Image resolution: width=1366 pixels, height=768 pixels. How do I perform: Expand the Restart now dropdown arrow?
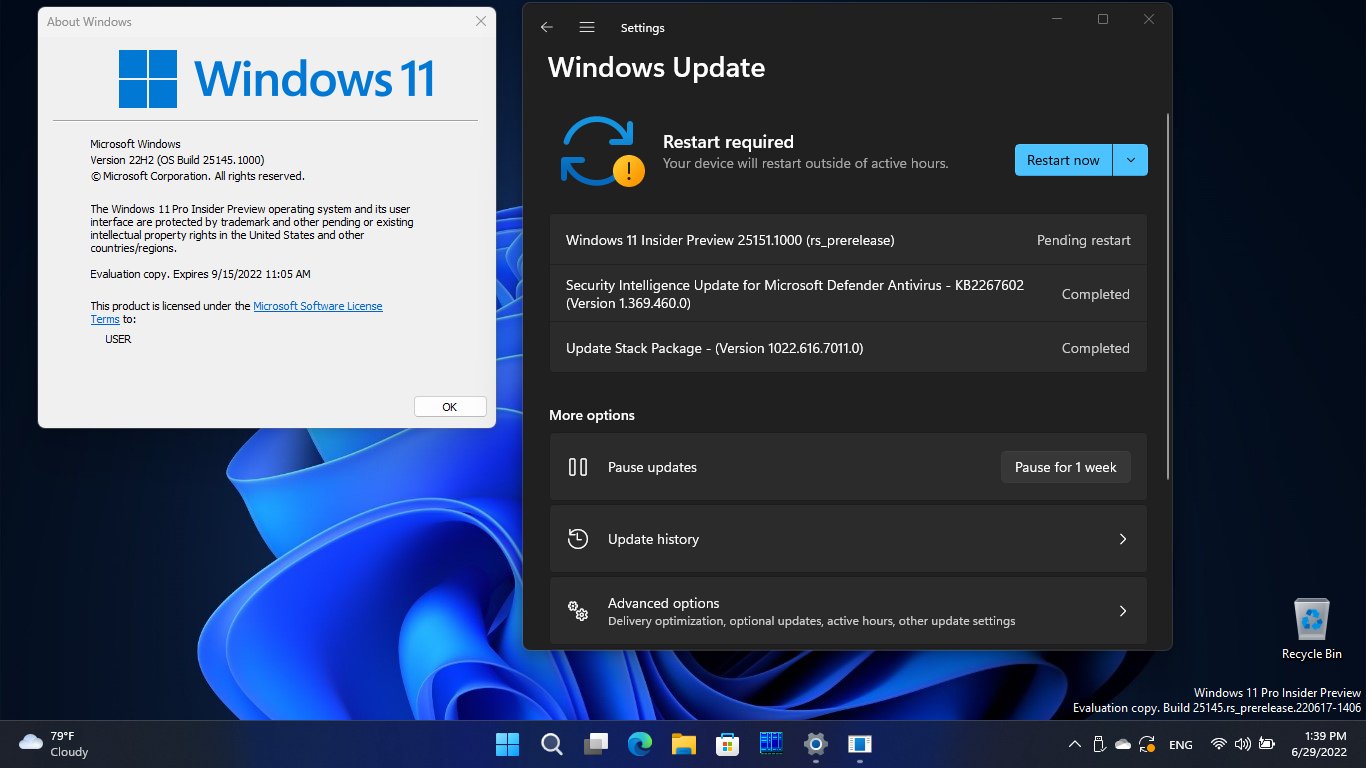[1130, 160]
